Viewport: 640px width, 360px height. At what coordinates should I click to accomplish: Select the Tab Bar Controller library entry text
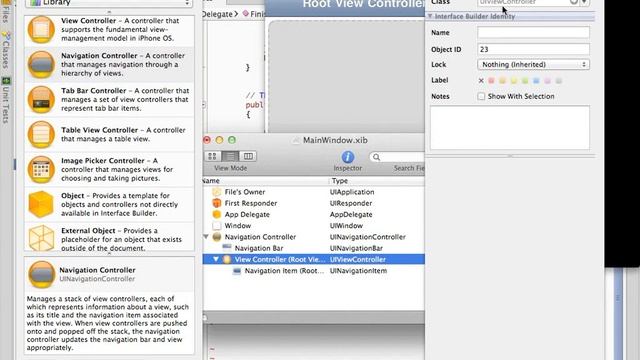tap(125, 99)
